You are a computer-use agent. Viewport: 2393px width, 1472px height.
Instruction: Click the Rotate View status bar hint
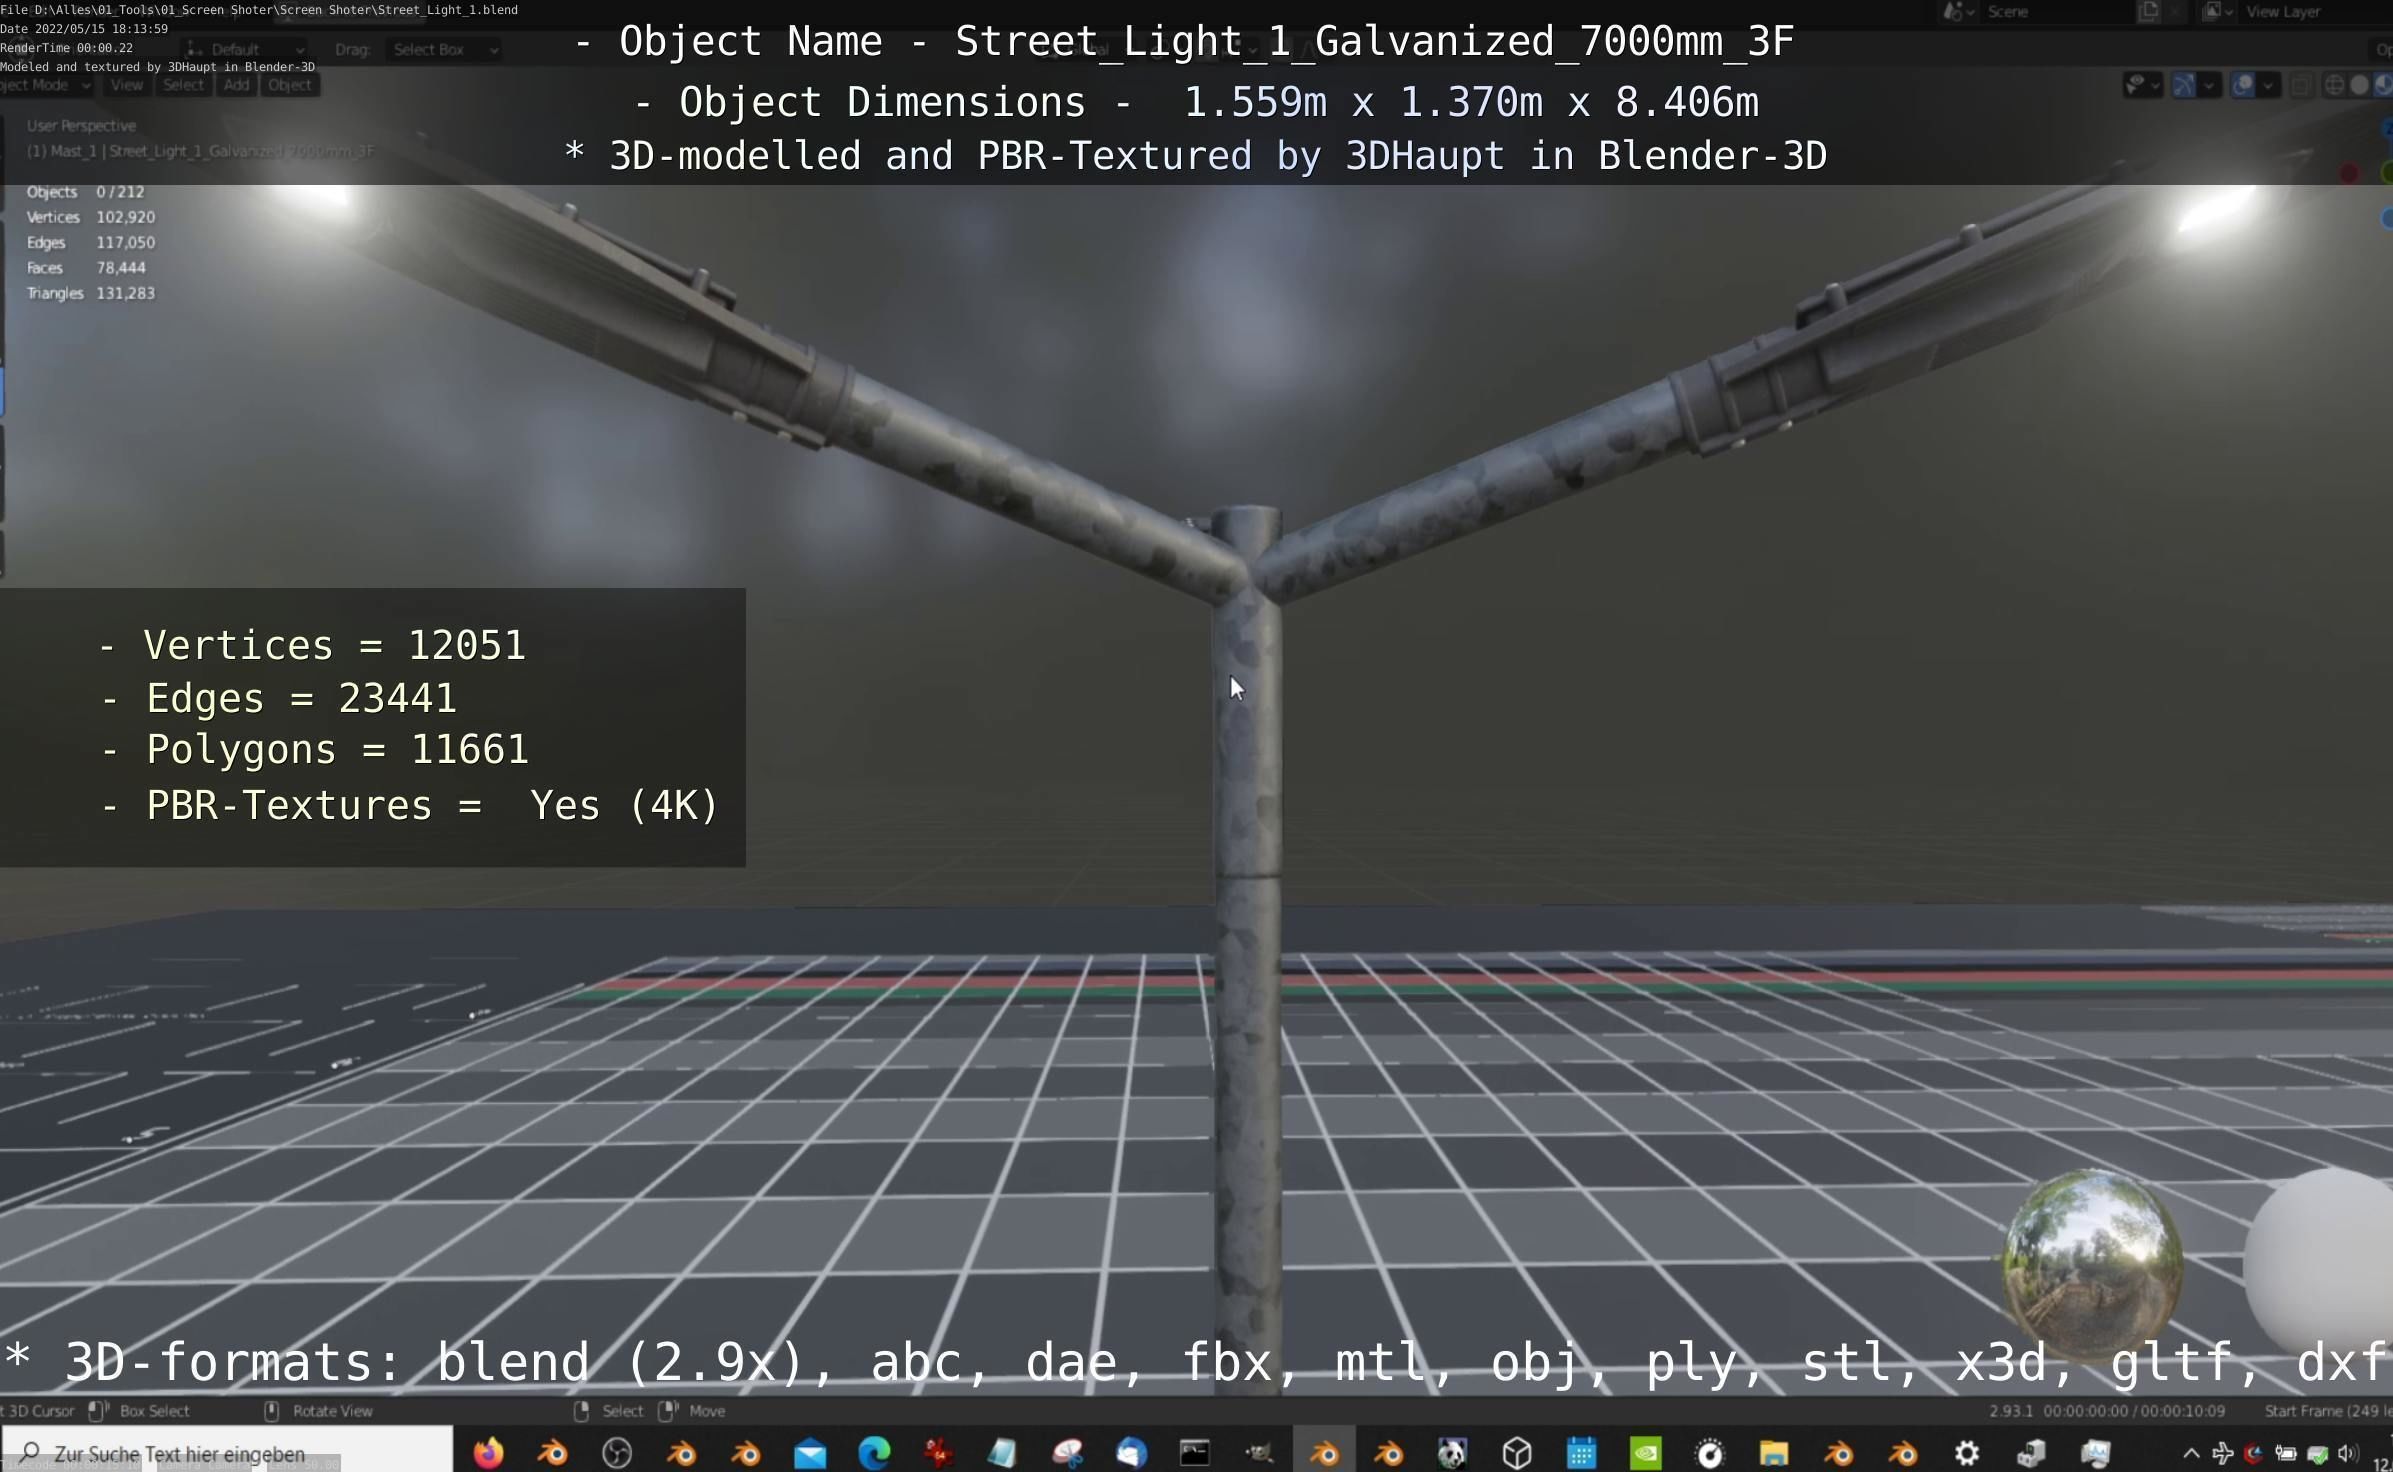pyautogui.click(x=319, y=1411)
